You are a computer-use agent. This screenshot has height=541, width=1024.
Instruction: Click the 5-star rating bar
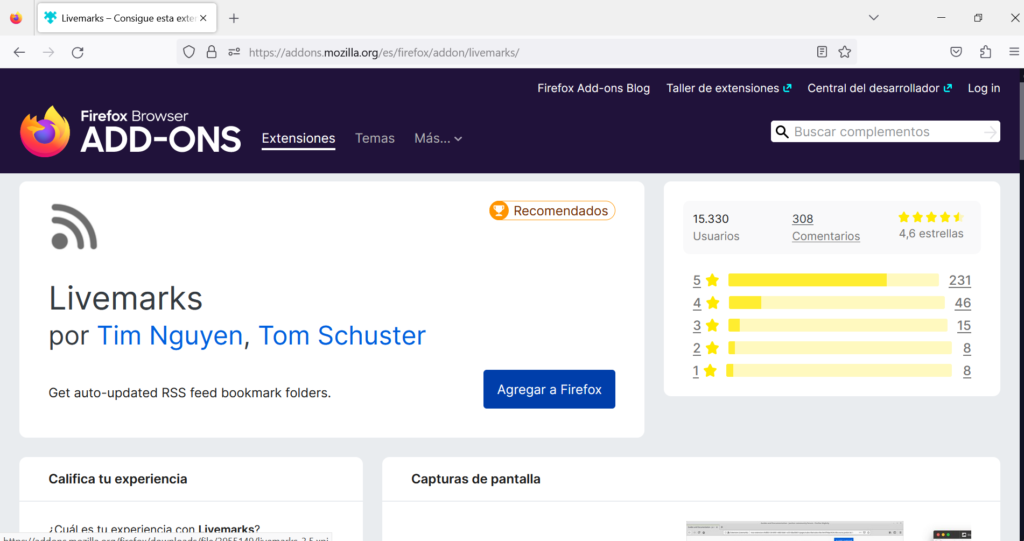(x=833, y=280)
